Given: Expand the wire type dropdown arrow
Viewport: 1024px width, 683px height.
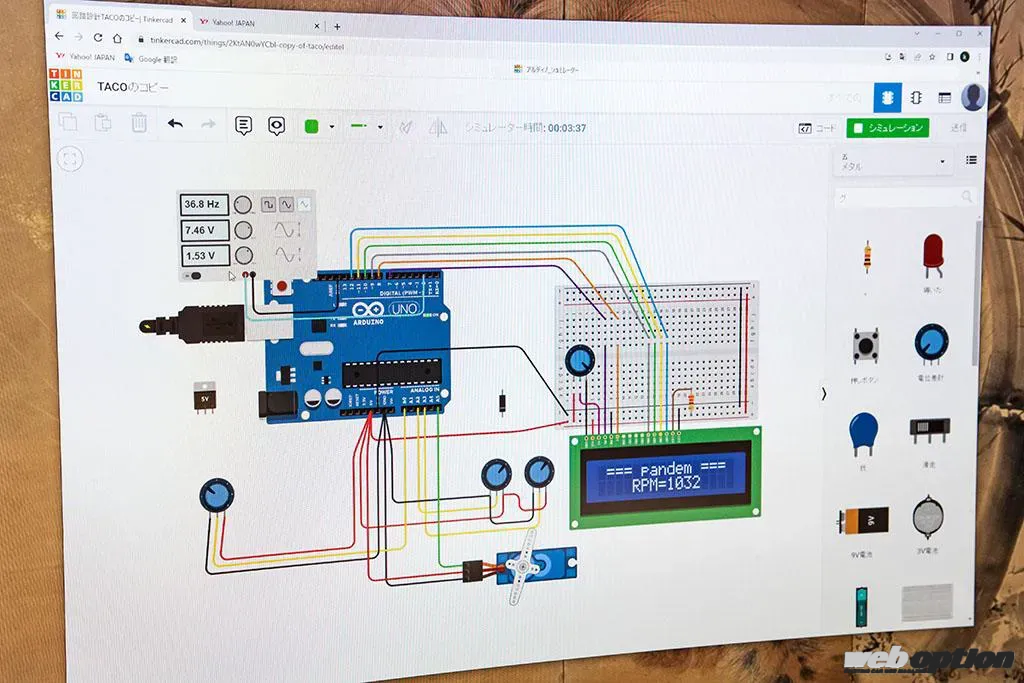Looking at the screenshot, I should click(380, 127).
